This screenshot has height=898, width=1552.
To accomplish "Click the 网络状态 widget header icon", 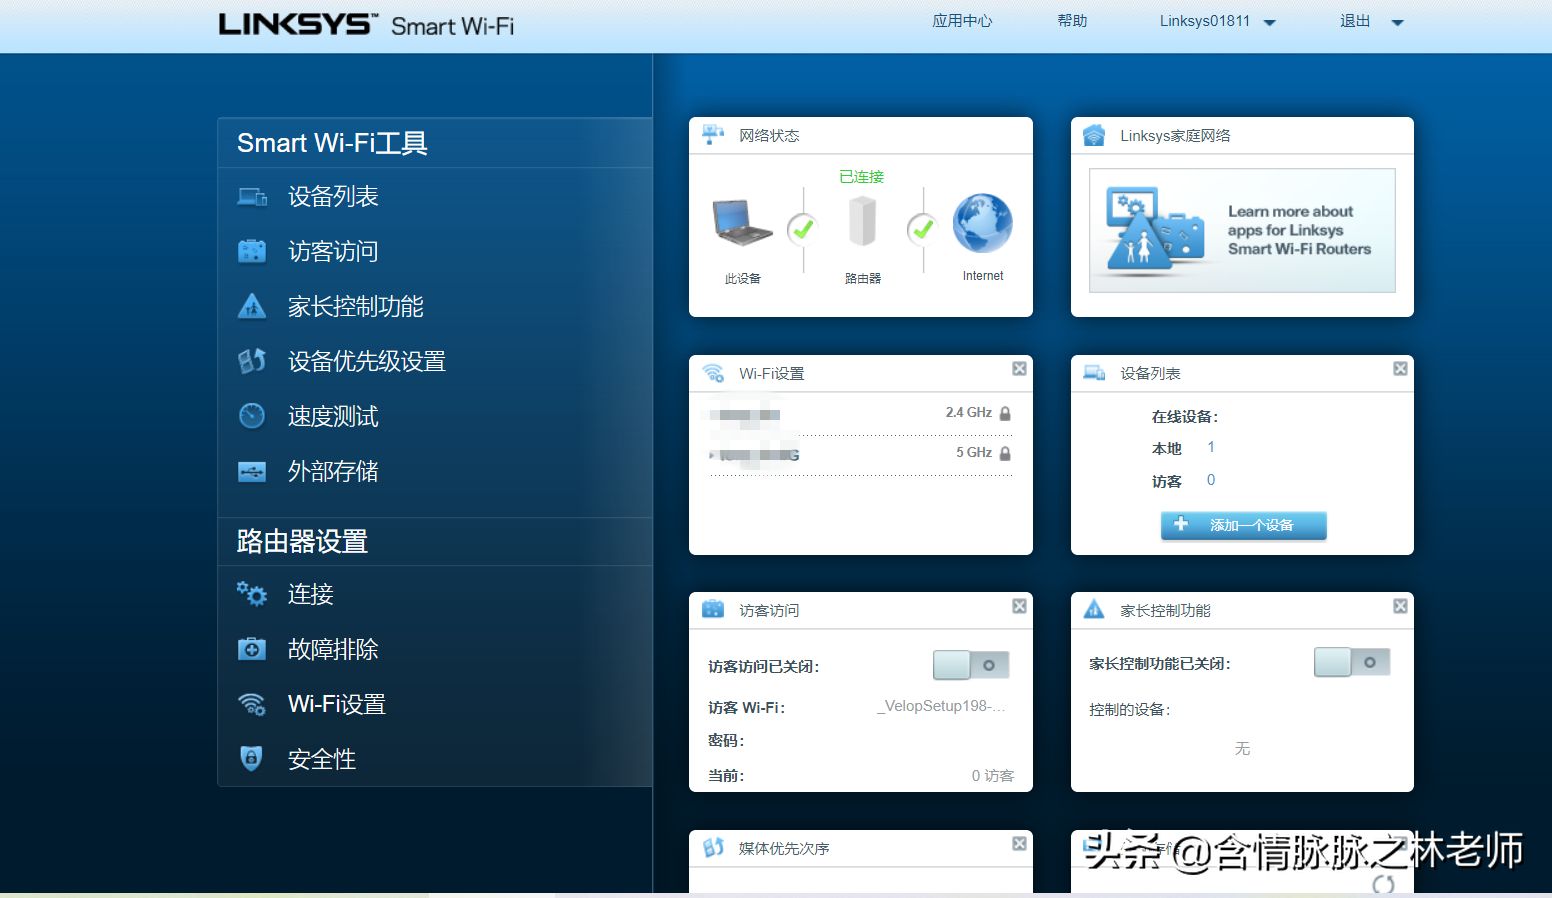I will coord(713,135).
